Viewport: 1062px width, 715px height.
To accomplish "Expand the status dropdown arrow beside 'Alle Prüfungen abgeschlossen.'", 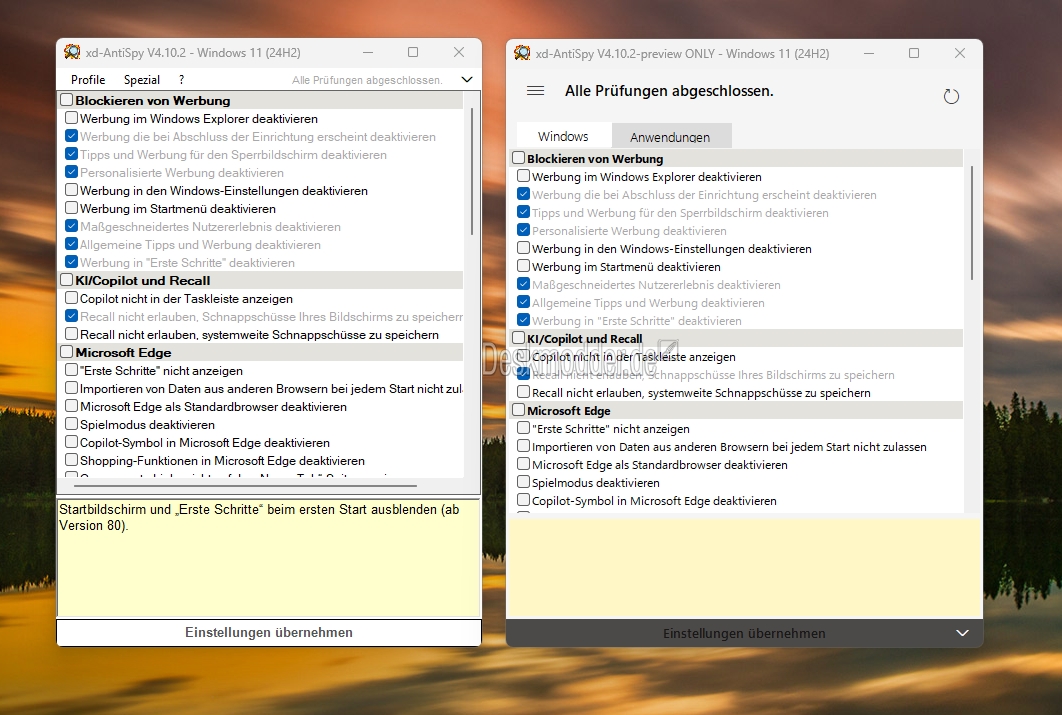I will tap(467, 79).
